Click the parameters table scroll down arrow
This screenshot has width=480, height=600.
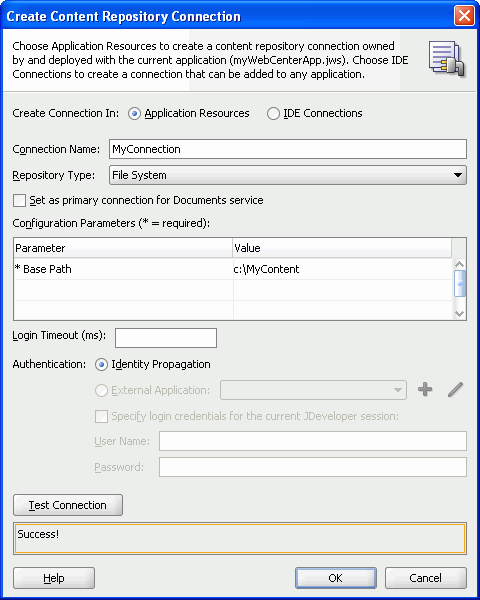click(x=460, y=314)
